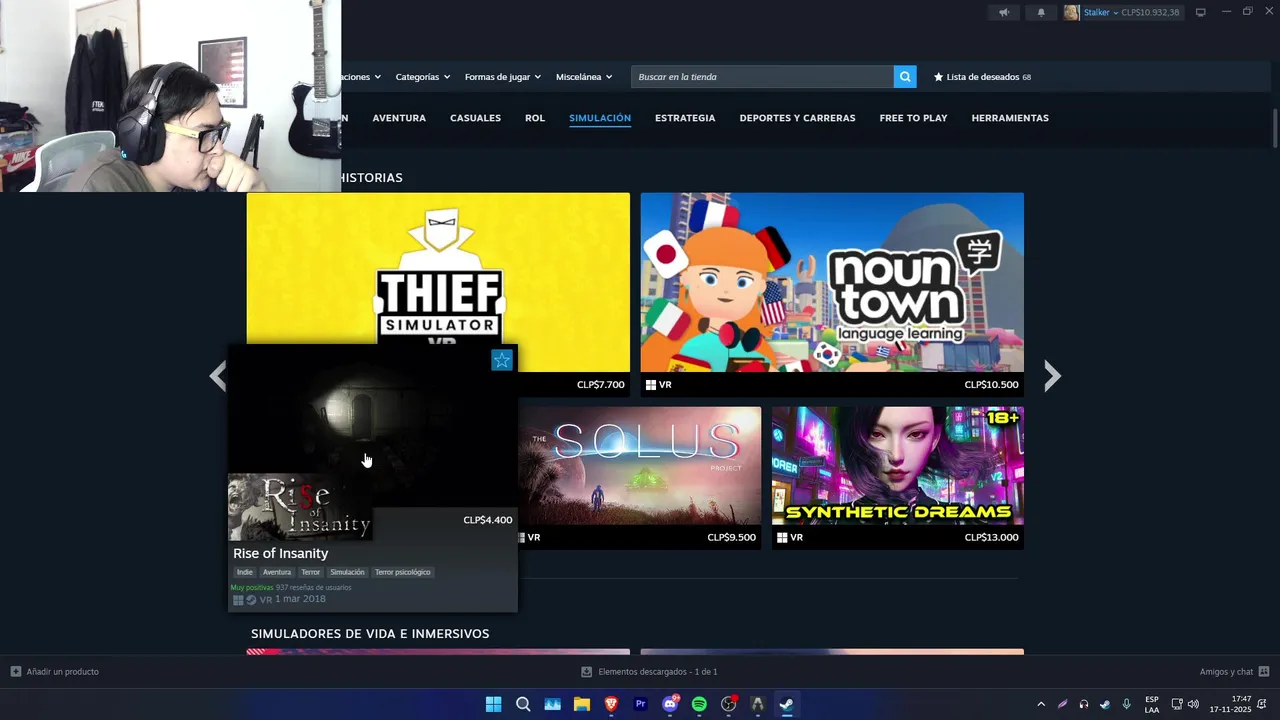Expand the Categorías dropdown
This screenshot has width=1280, height=720.
tap(422, 77)
